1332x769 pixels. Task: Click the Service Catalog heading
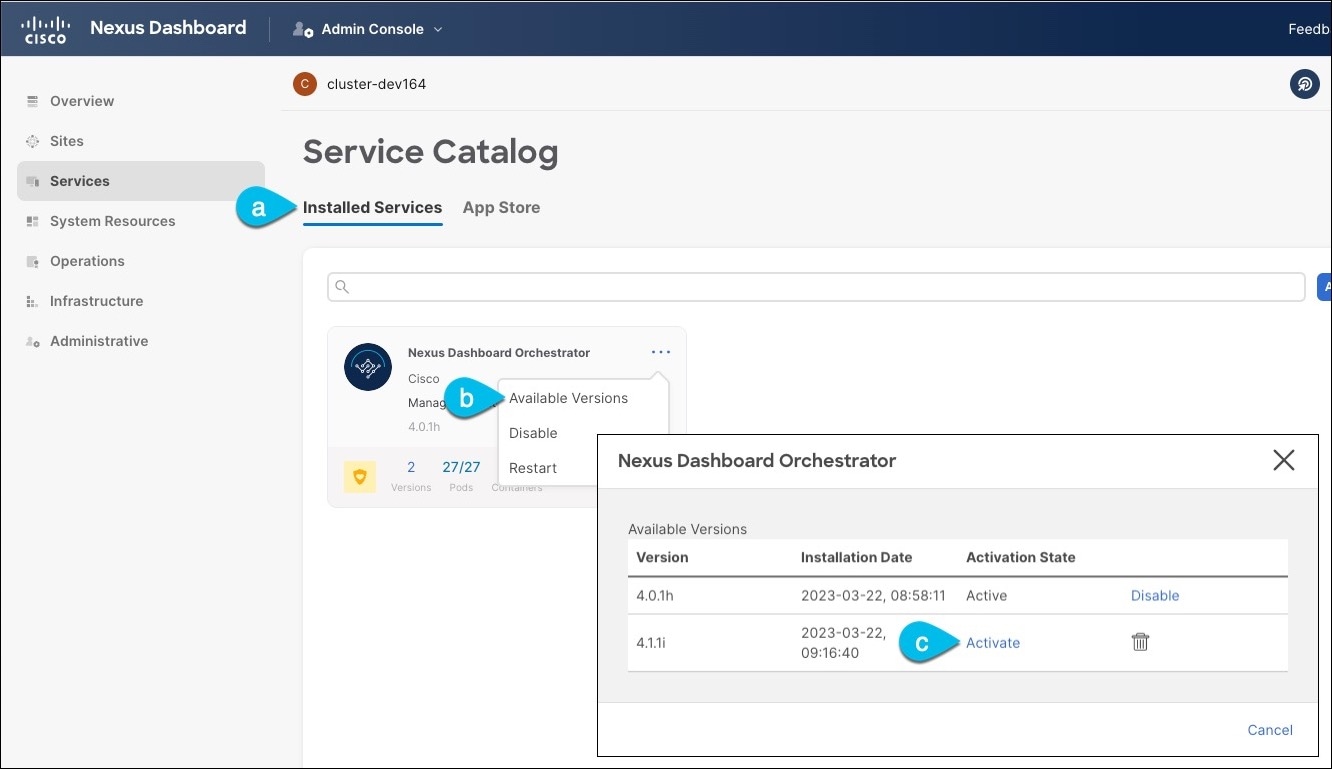click(430, 152)
